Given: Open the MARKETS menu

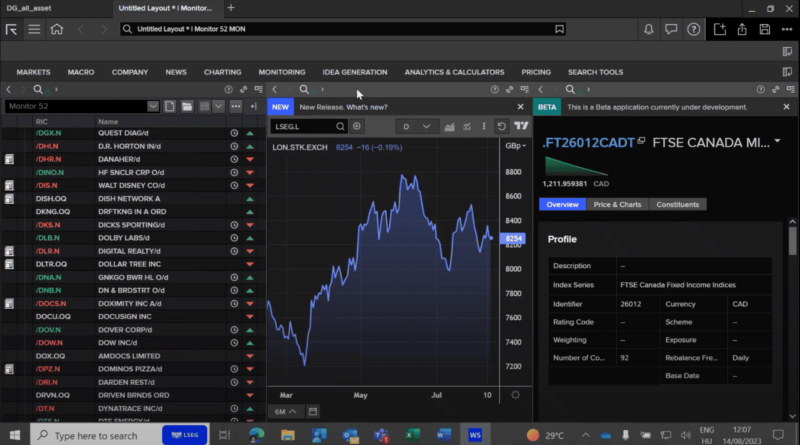Looking at the screenshot, I should [x=33, y=72].
